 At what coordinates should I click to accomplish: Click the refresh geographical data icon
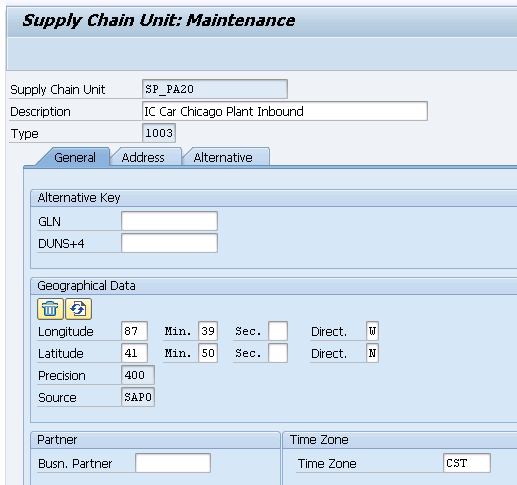78,309
